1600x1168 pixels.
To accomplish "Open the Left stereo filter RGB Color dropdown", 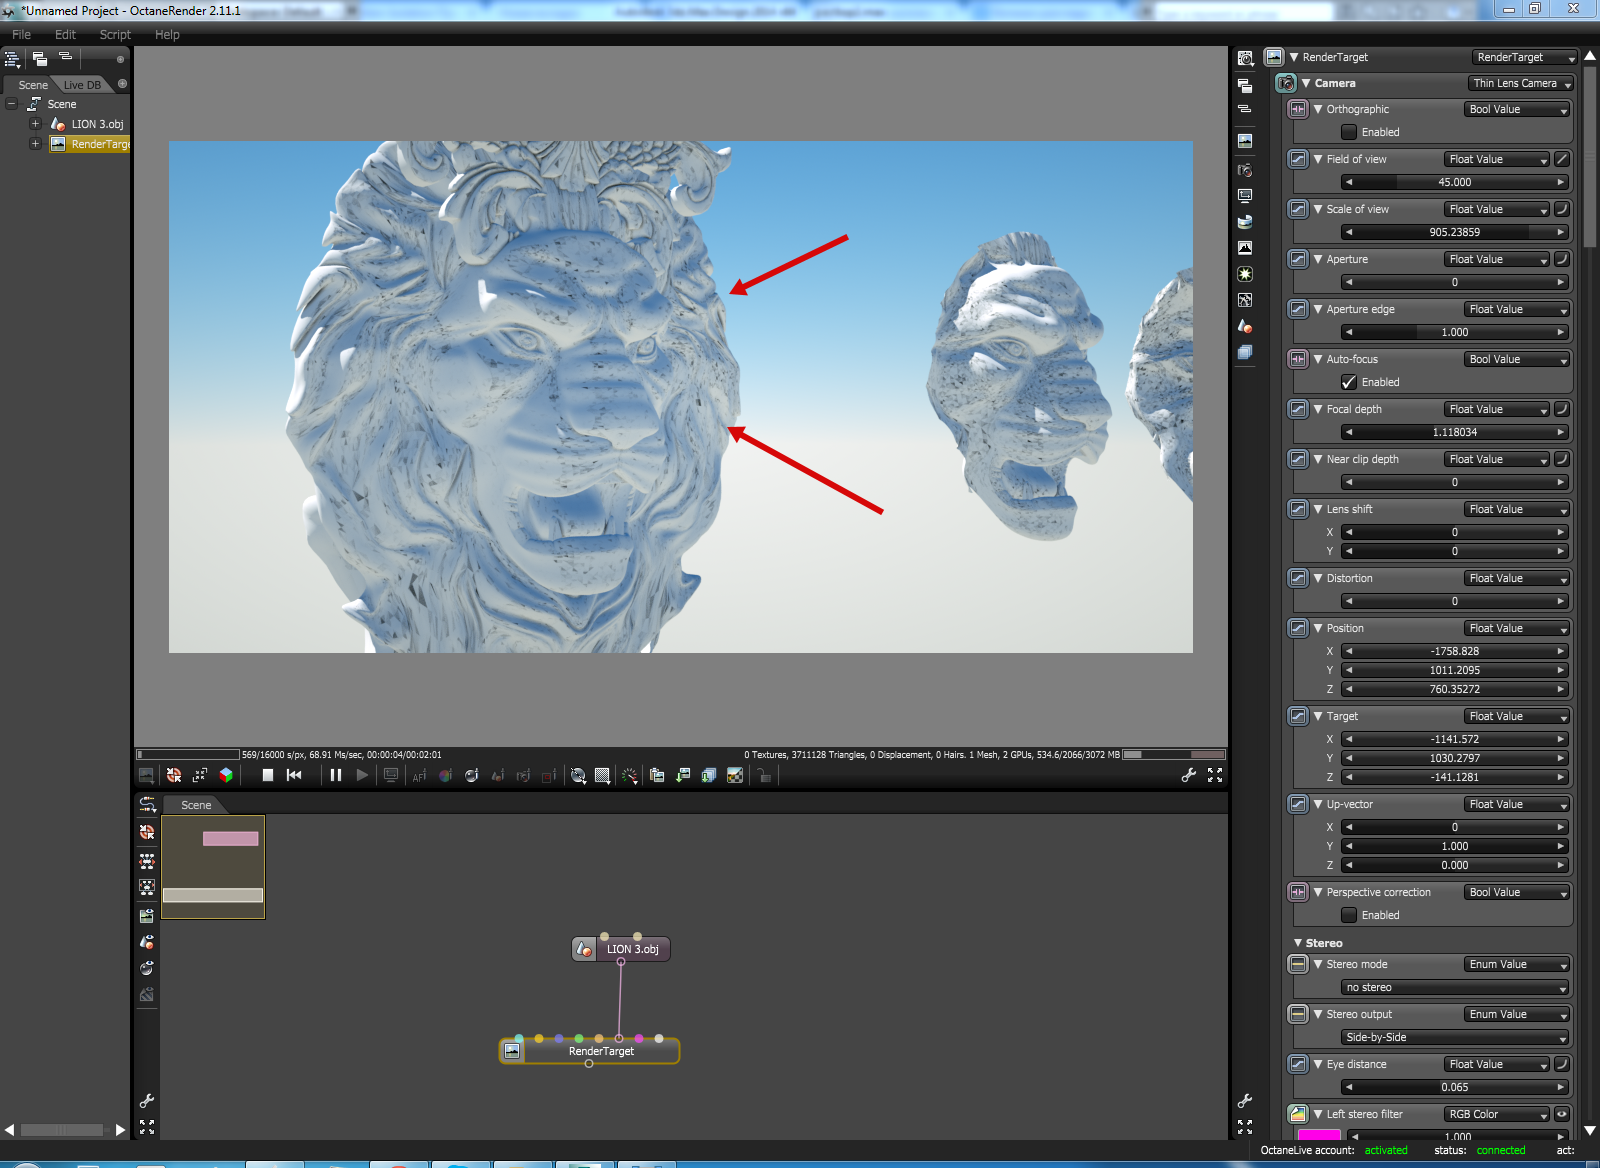I will (x=1497, y=1114).
